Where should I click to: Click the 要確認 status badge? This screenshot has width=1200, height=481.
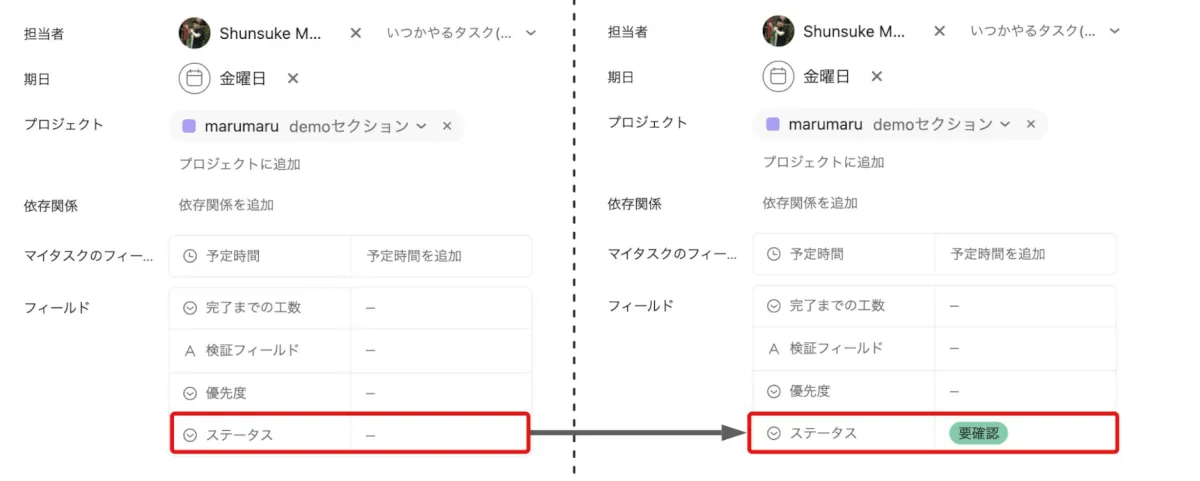click(x=978, y=434)
